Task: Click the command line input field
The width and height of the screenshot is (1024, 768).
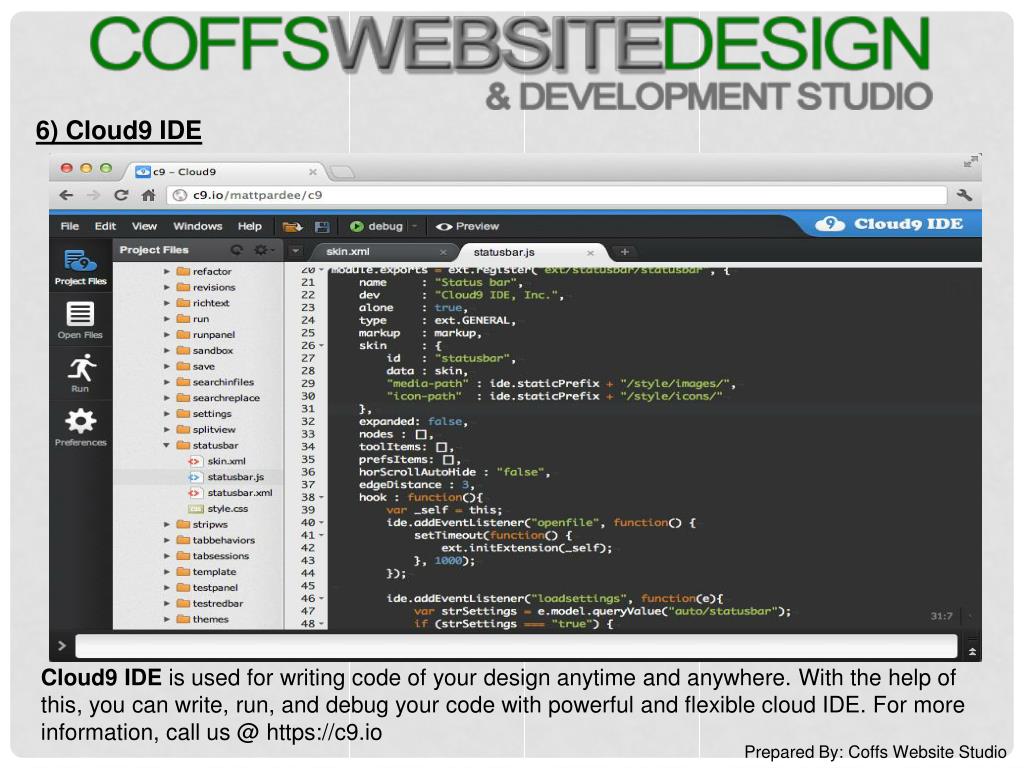Action: pos(517,646)
